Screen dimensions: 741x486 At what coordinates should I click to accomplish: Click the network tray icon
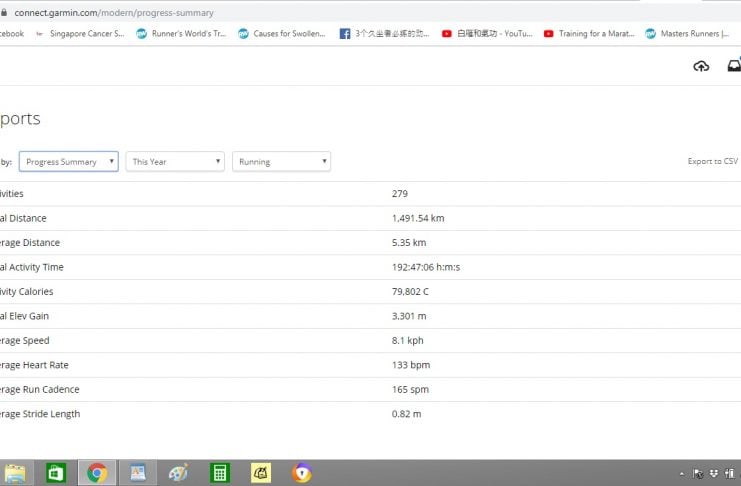[730, 473]
